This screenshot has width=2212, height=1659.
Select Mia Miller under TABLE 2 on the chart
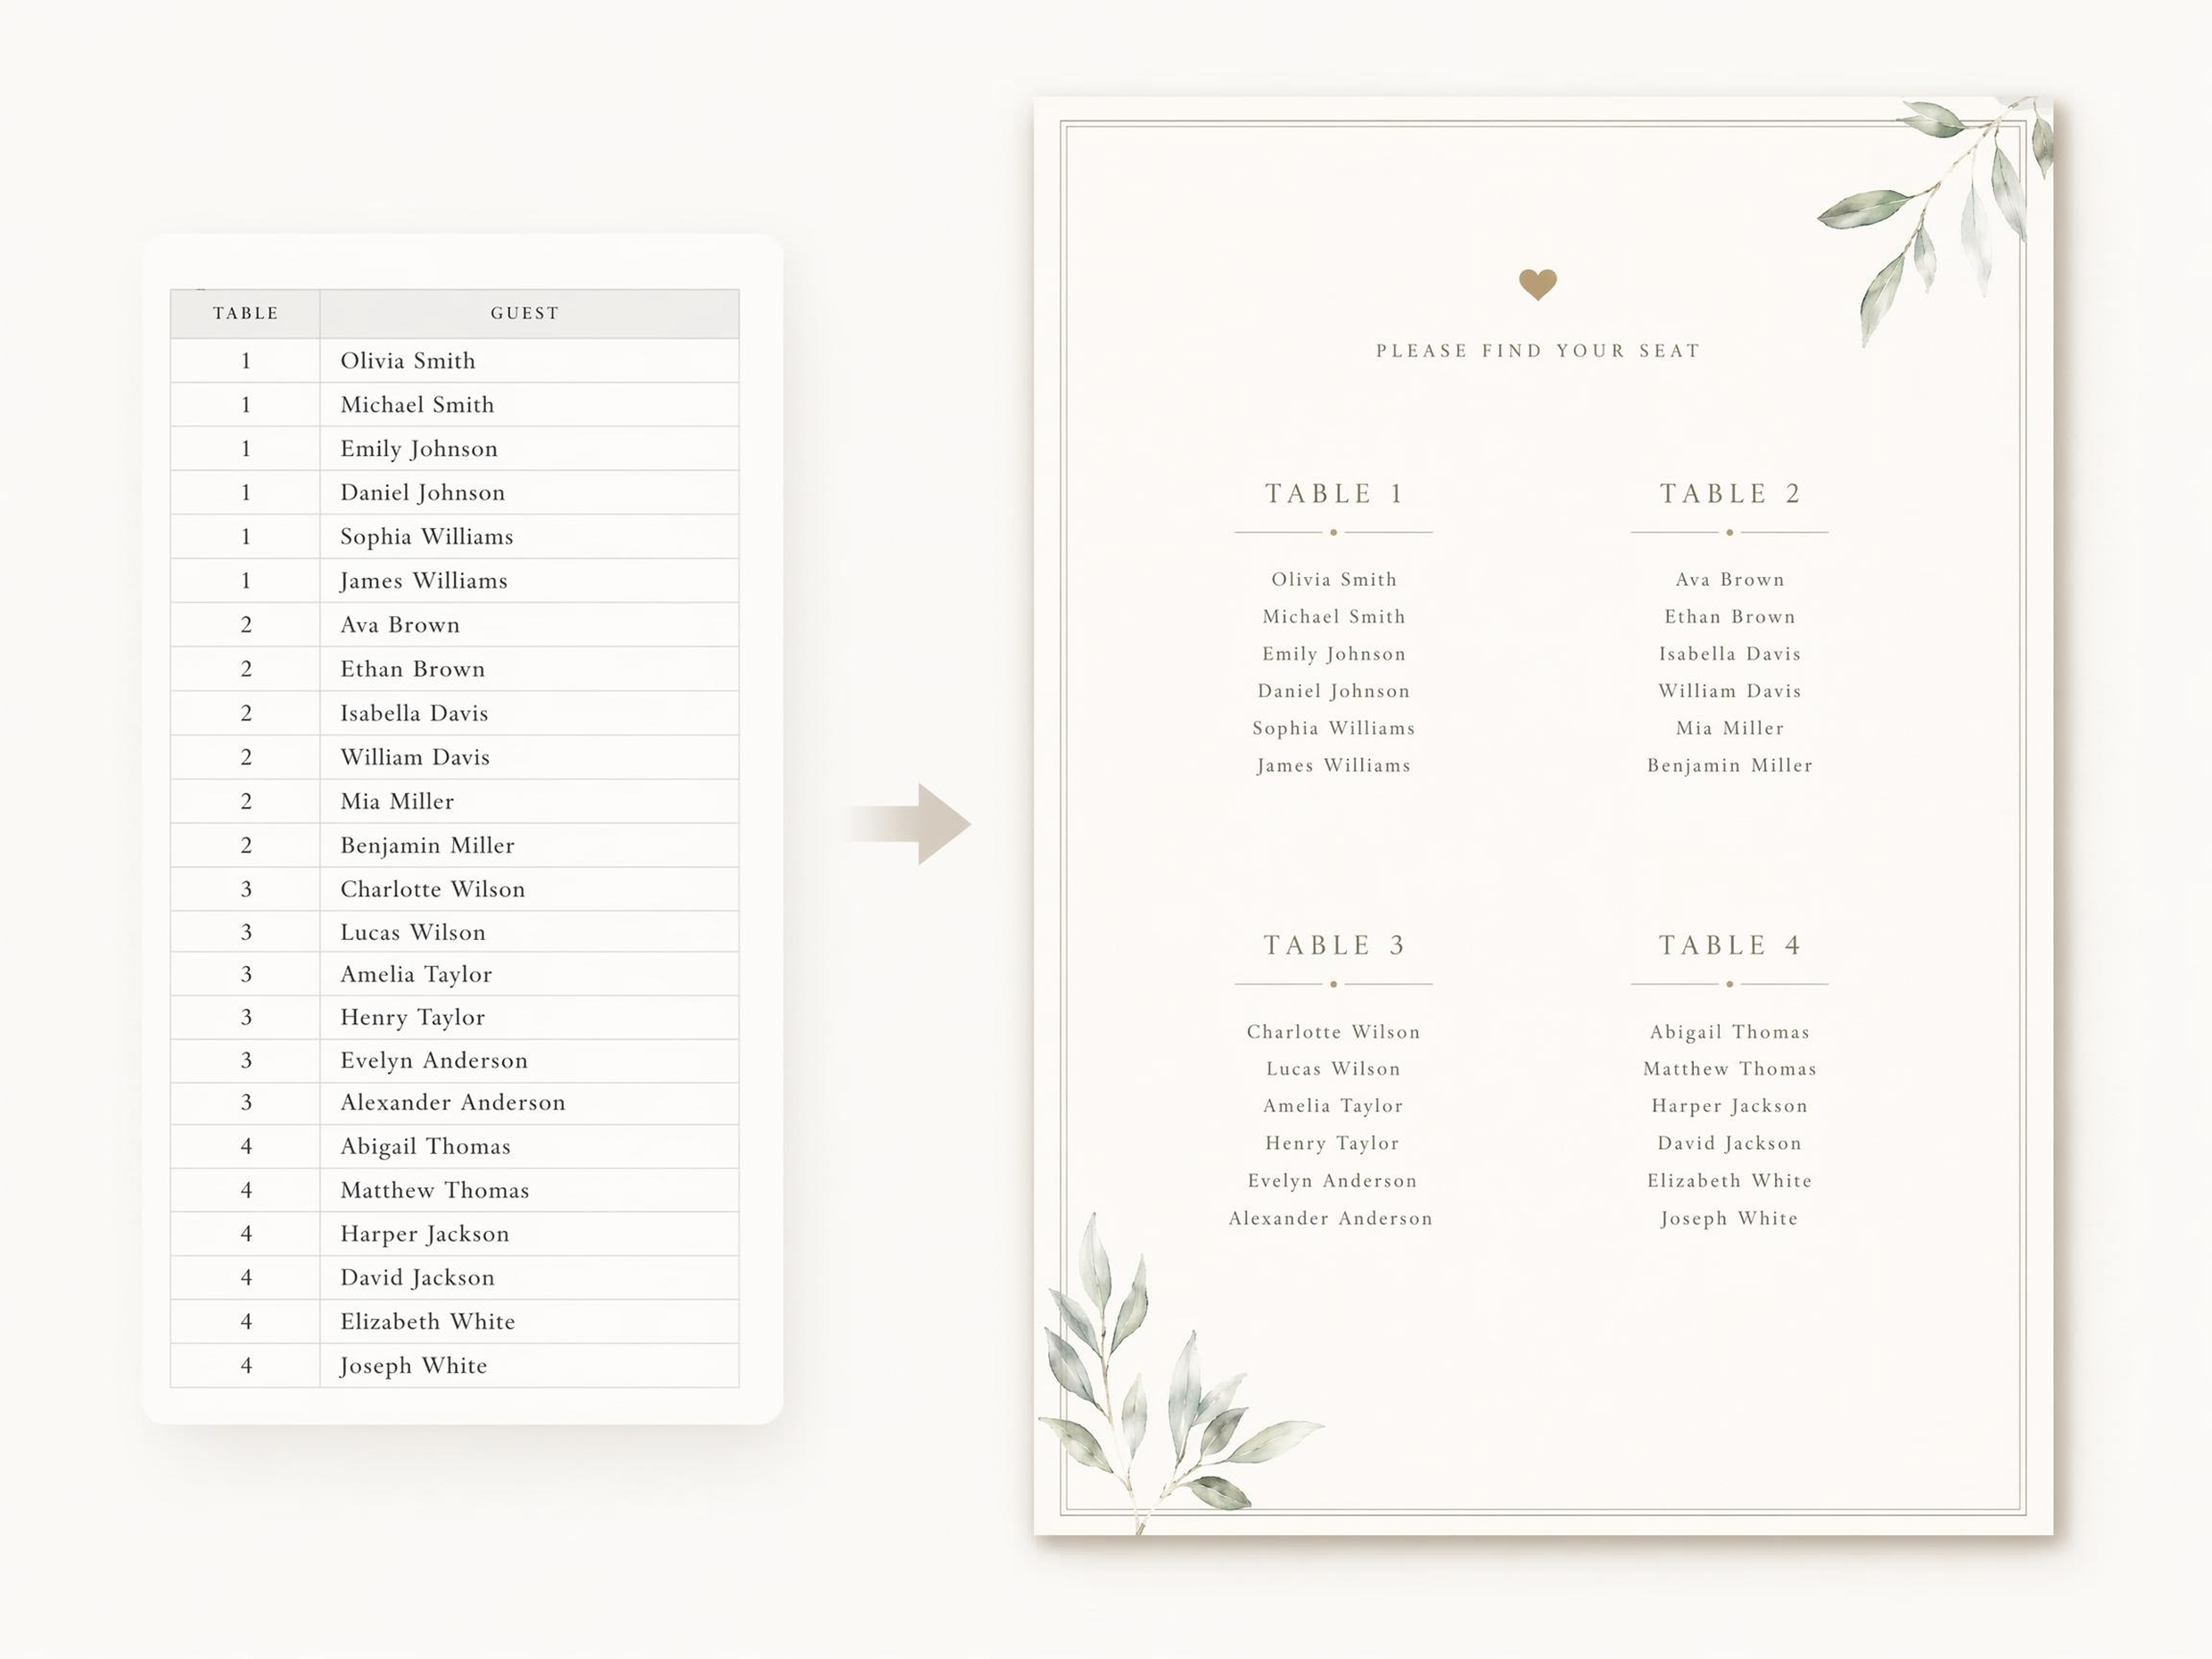tap(1730, 728)
